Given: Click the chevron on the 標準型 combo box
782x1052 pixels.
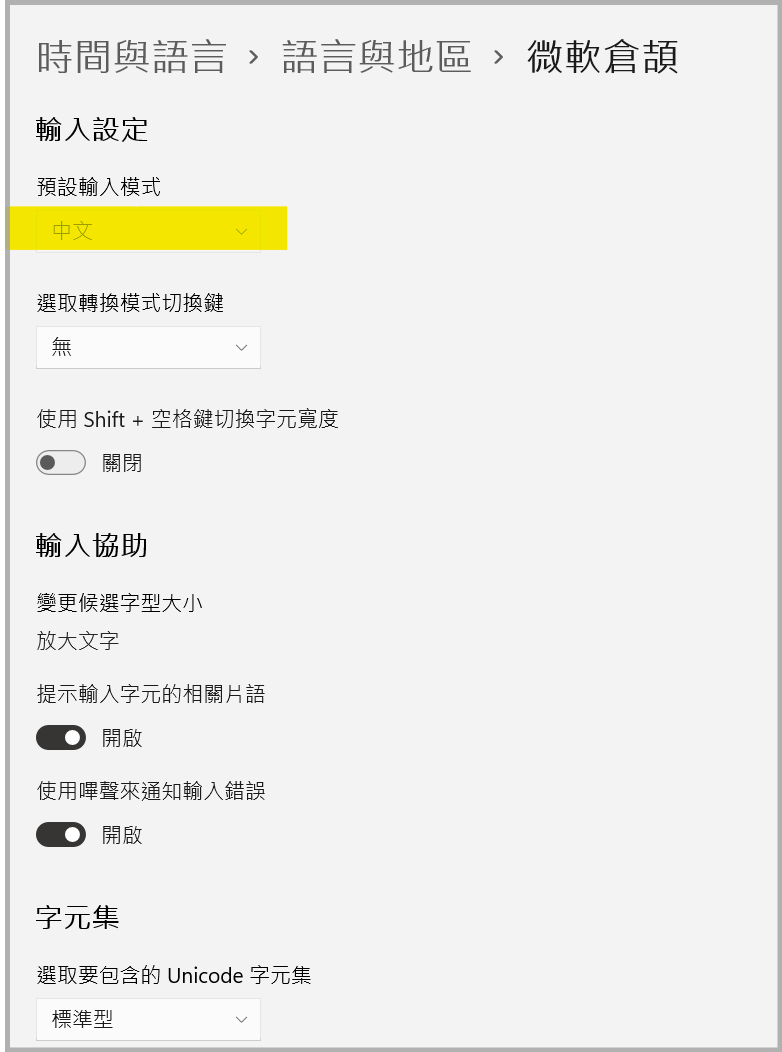Looking at the screenshot, I should (240, 1019).
